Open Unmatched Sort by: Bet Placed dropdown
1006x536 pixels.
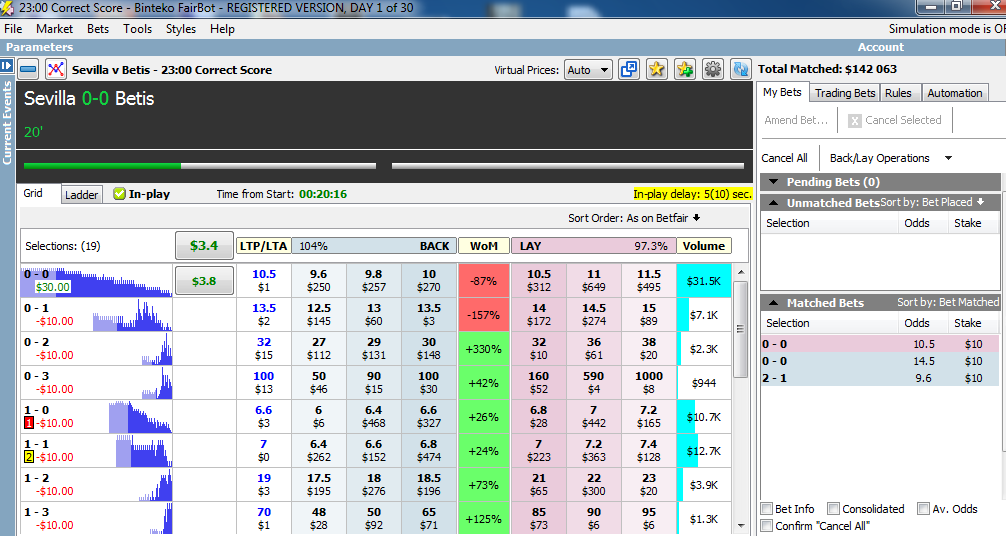[932, 202]
